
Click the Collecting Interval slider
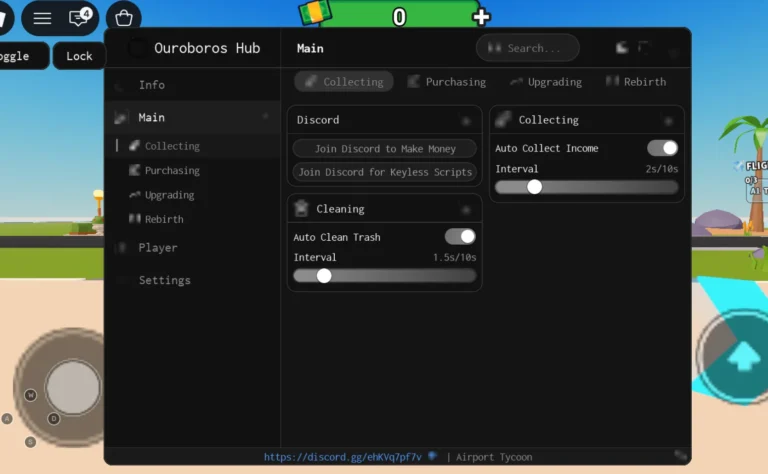click(586, 187)
